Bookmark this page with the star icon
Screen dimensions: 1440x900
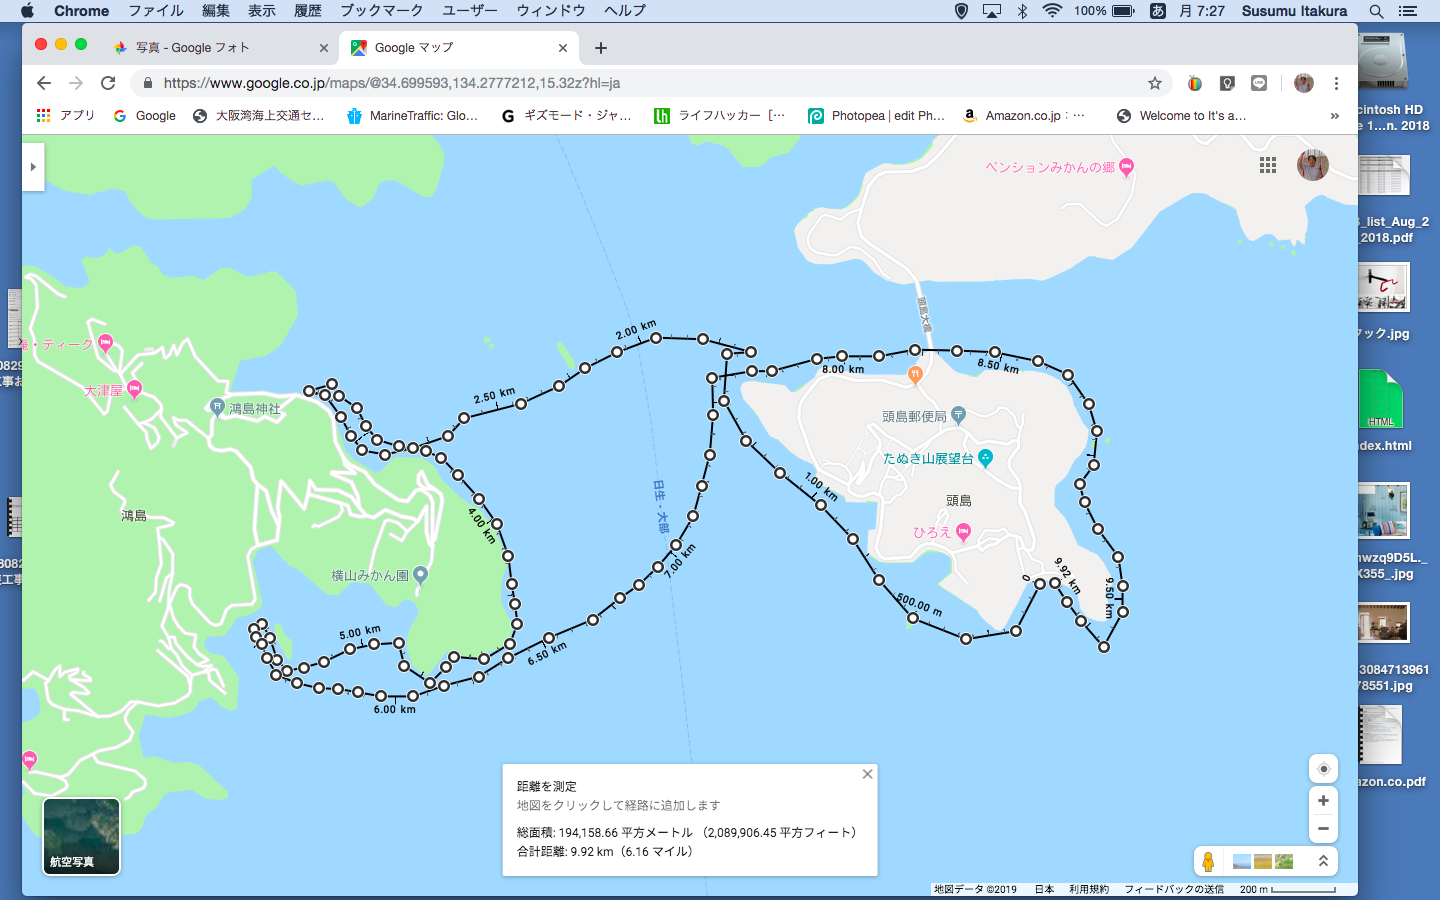click(x=1155, y=83)
